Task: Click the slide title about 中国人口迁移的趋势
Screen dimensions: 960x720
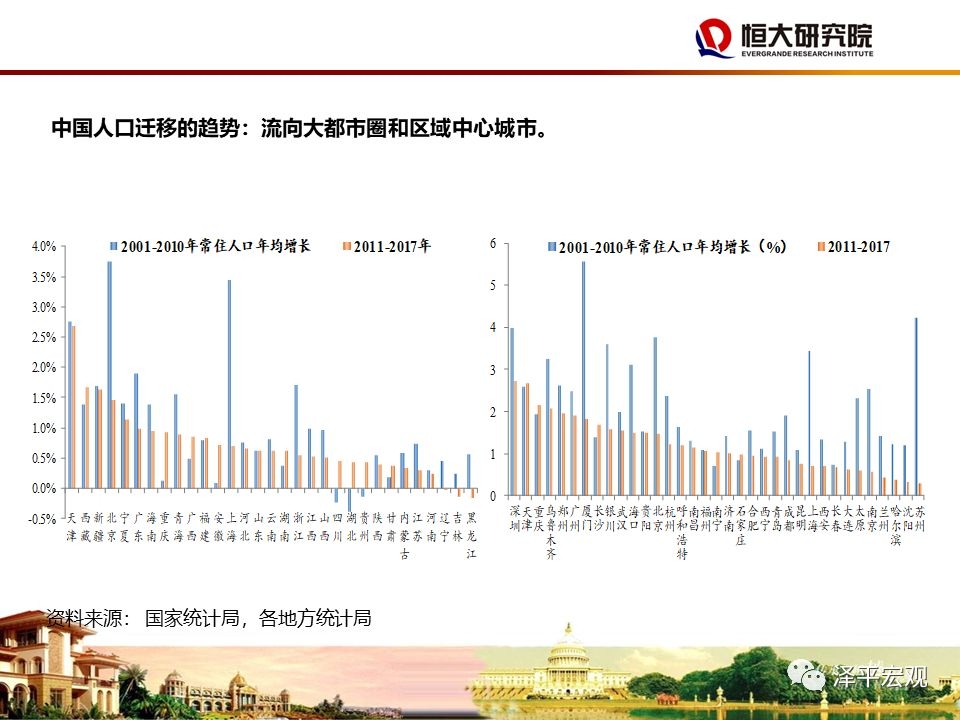Action: coord(299,128)
